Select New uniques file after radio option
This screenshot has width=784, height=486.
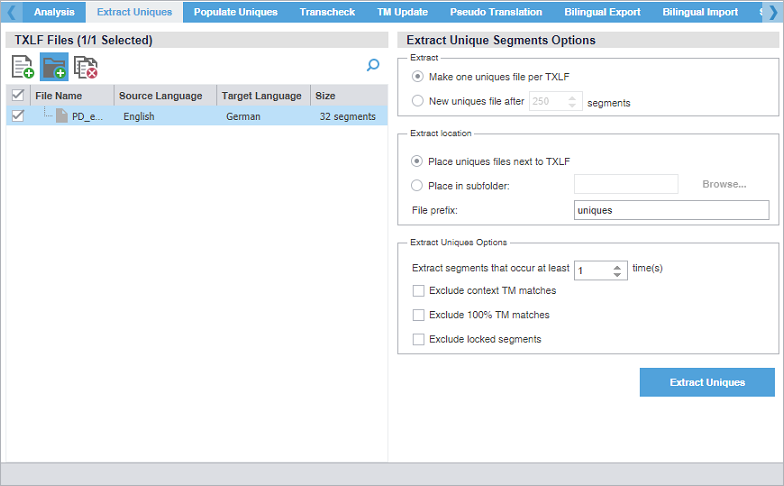click(418, 101)
